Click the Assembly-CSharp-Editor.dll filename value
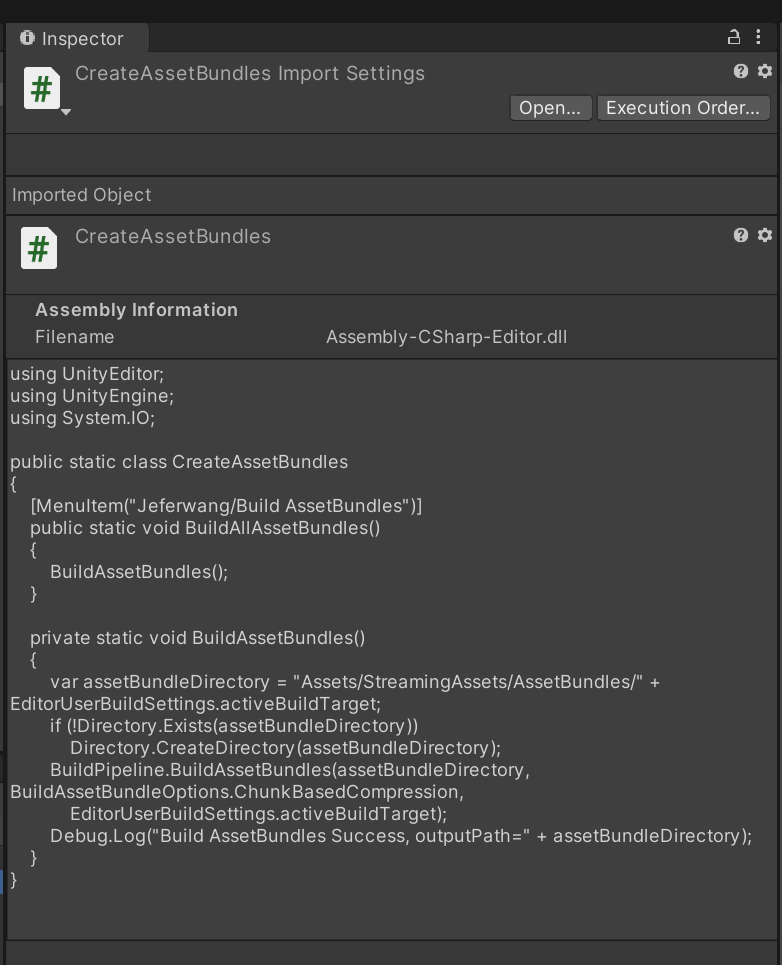 coord(446,337)
